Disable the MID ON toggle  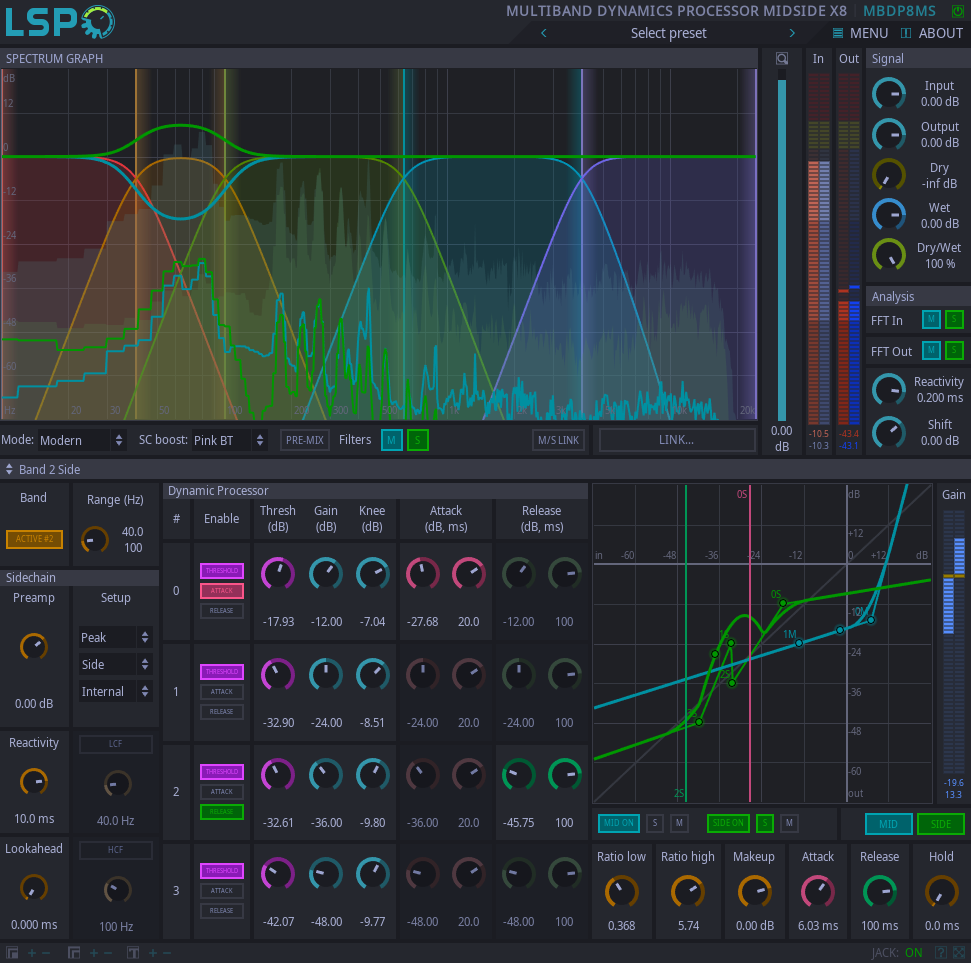[618, 823]
